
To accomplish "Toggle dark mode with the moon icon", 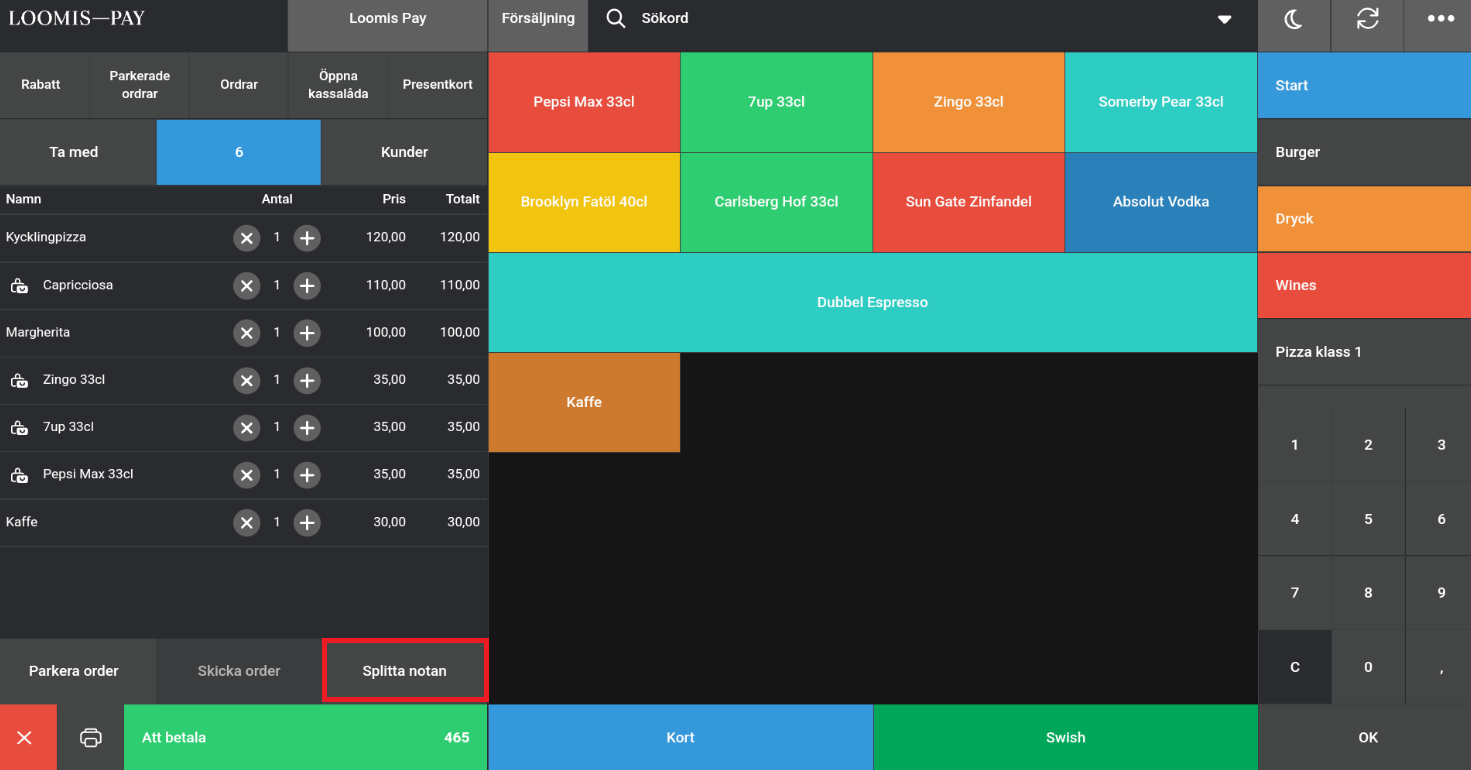I will [x=1293, y=20].
